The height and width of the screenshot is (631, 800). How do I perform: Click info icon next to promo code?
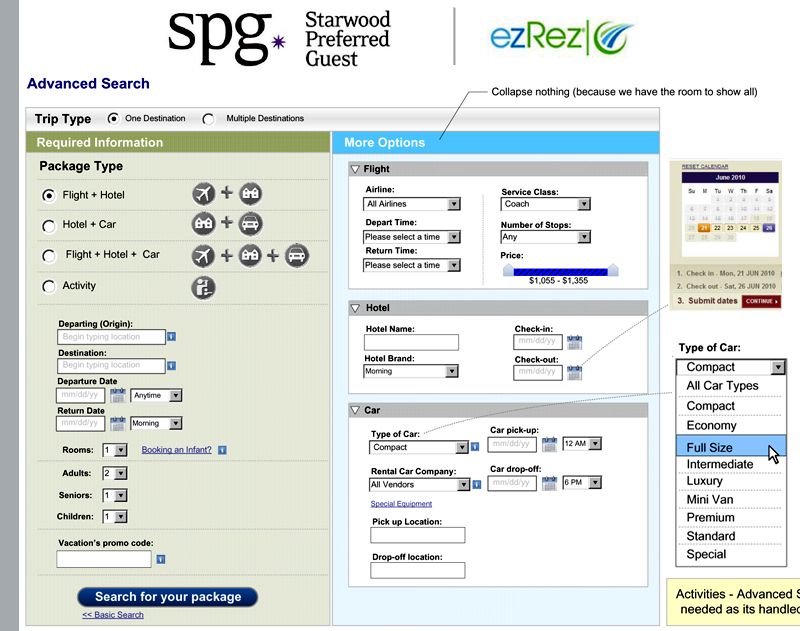(160, 559)
